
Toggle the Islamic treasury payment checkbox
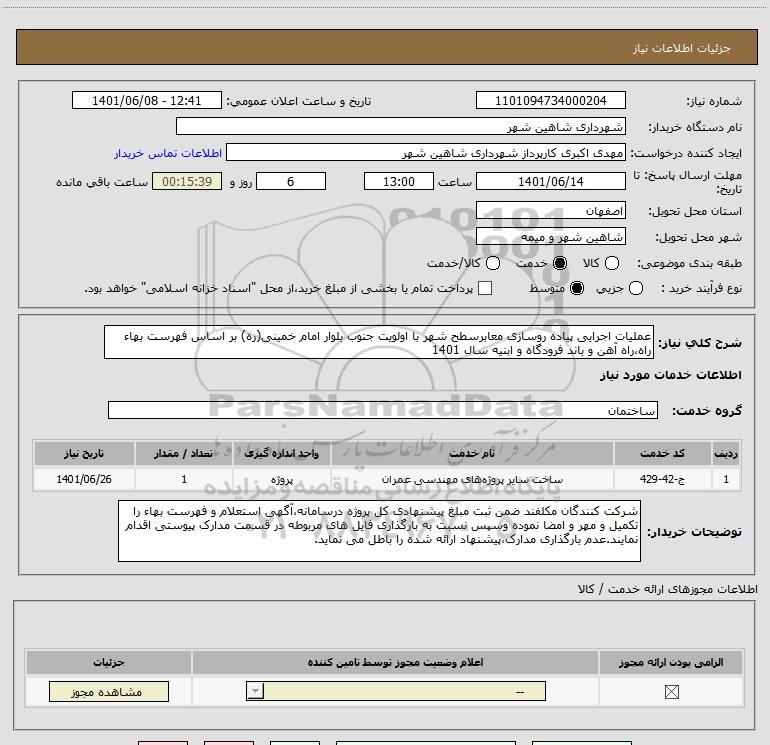485,288
